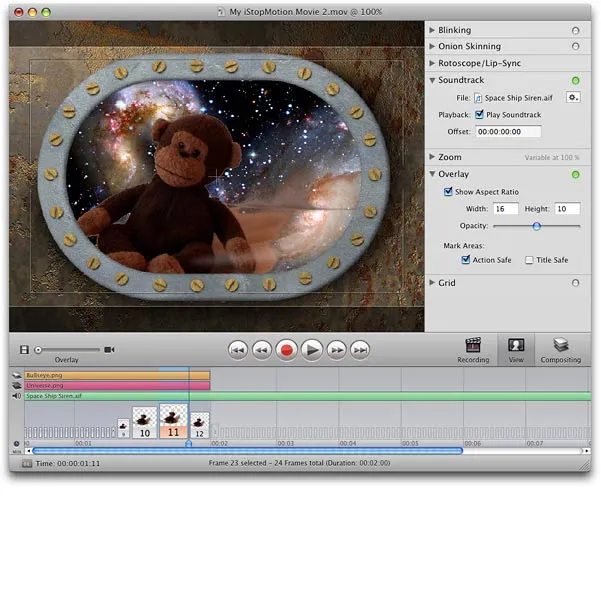Switch to the View tab

coord(516,350)
